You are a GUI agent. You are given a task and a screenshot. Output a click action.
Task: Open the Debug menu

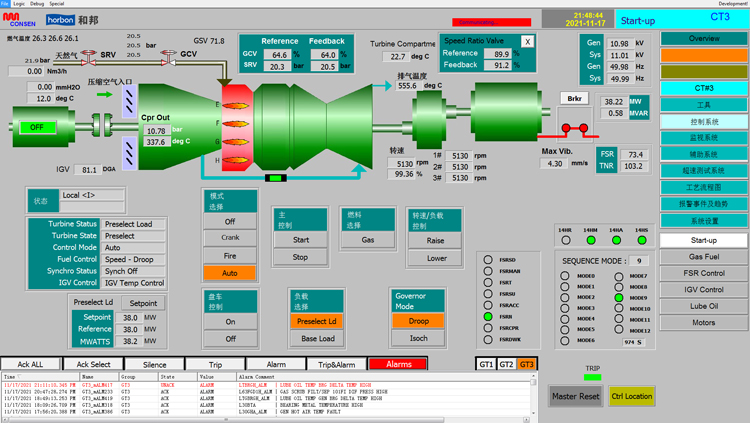pyautogui.click(x=39, y=4)
